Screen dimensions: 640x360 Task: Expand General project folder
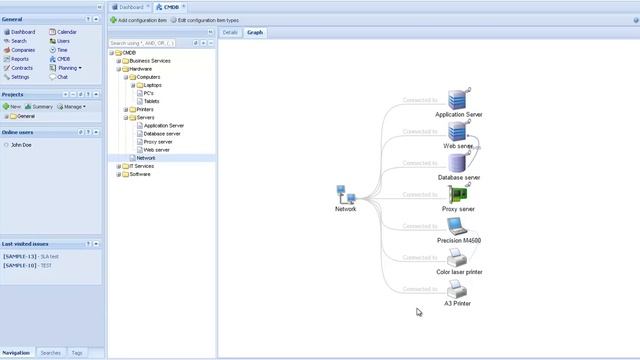(x=7, y=116)
